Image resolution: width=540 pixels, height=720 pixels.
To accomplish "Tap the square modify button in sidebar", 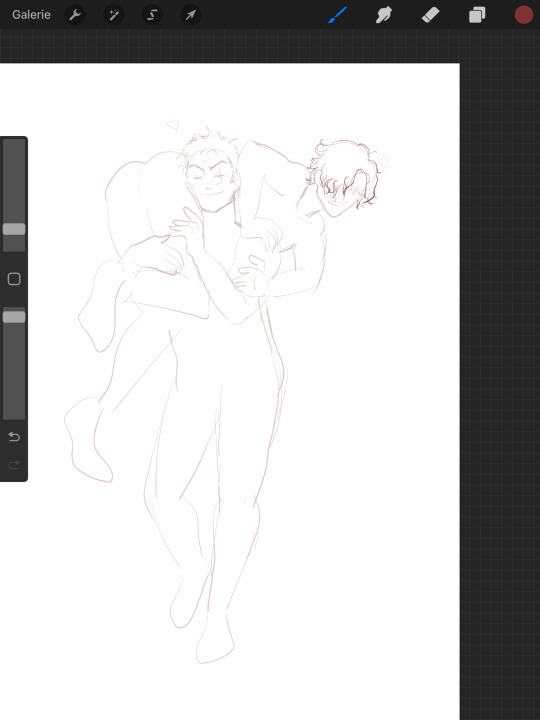I will click(14, 279).
